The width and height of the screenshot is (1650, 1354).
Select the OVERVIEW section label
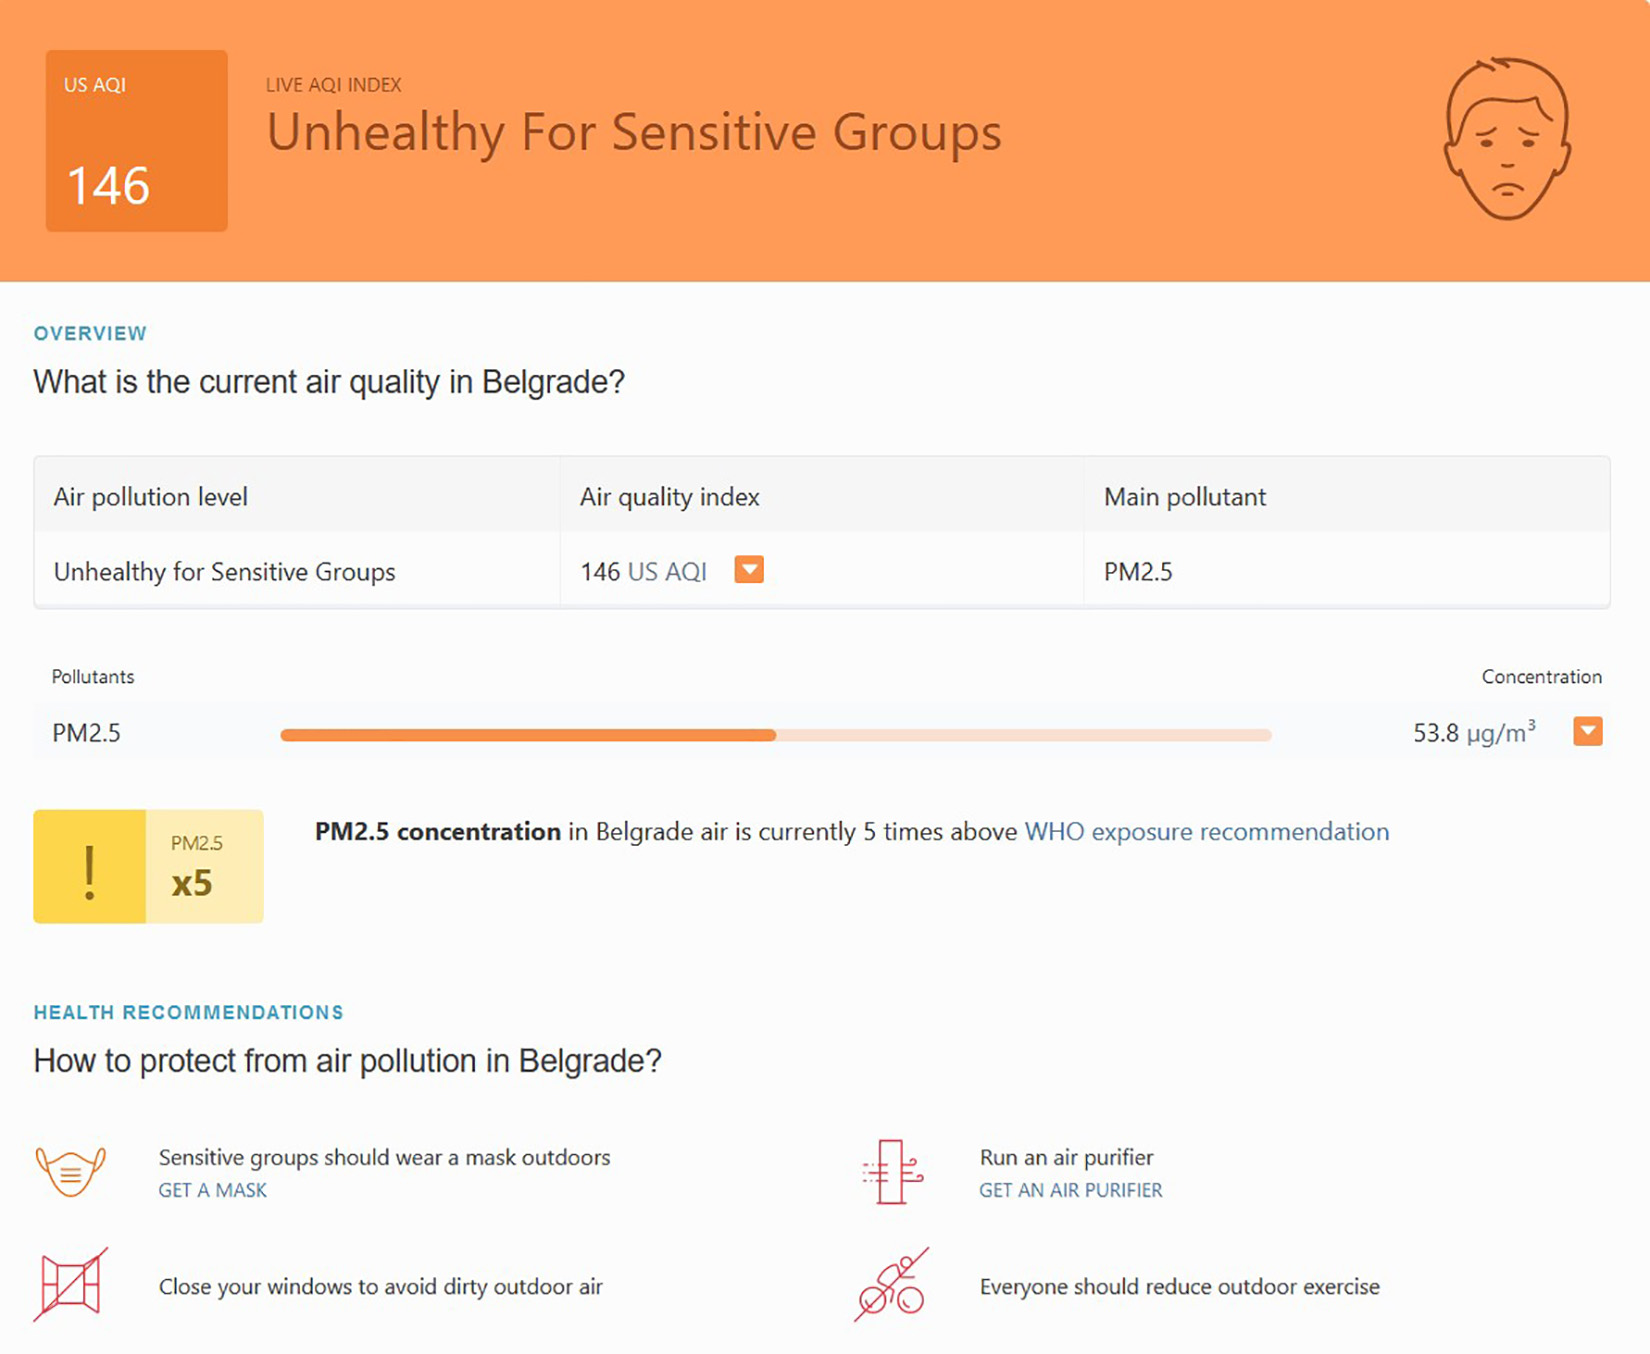pos(90,333)
